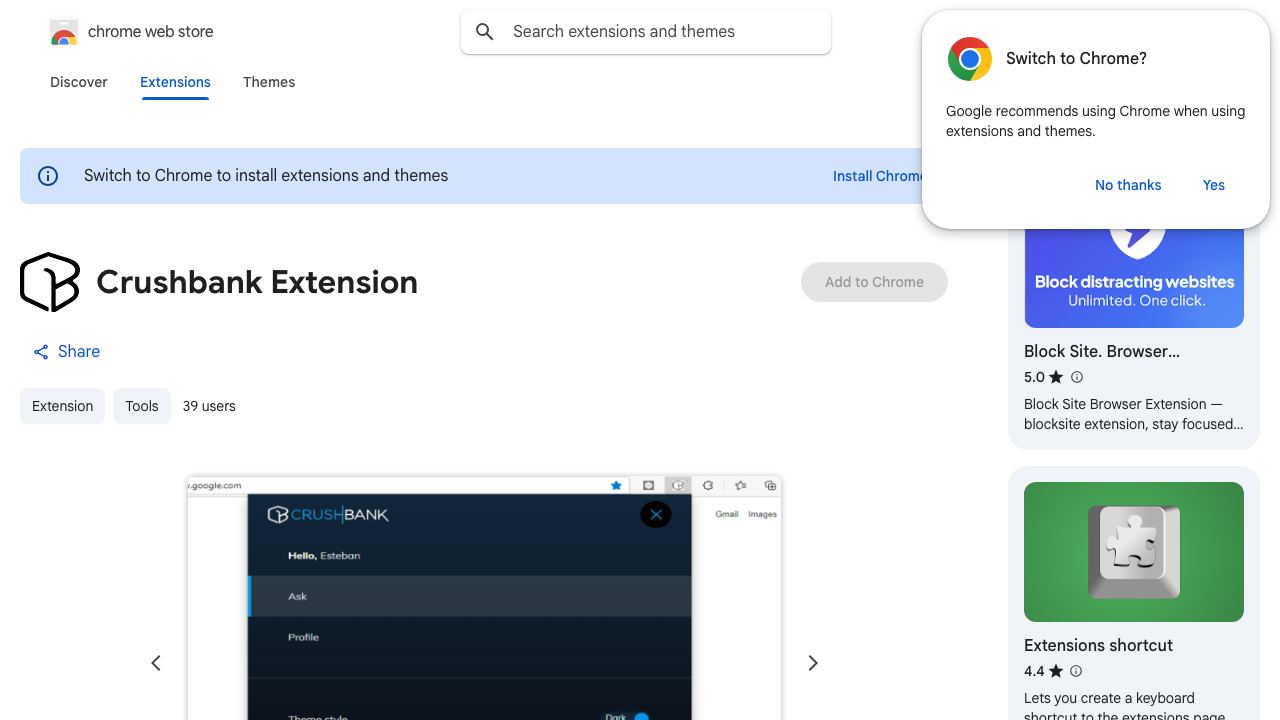Click the 39 users text
The image size is (1280, 720).
click(x=209, y=406)
